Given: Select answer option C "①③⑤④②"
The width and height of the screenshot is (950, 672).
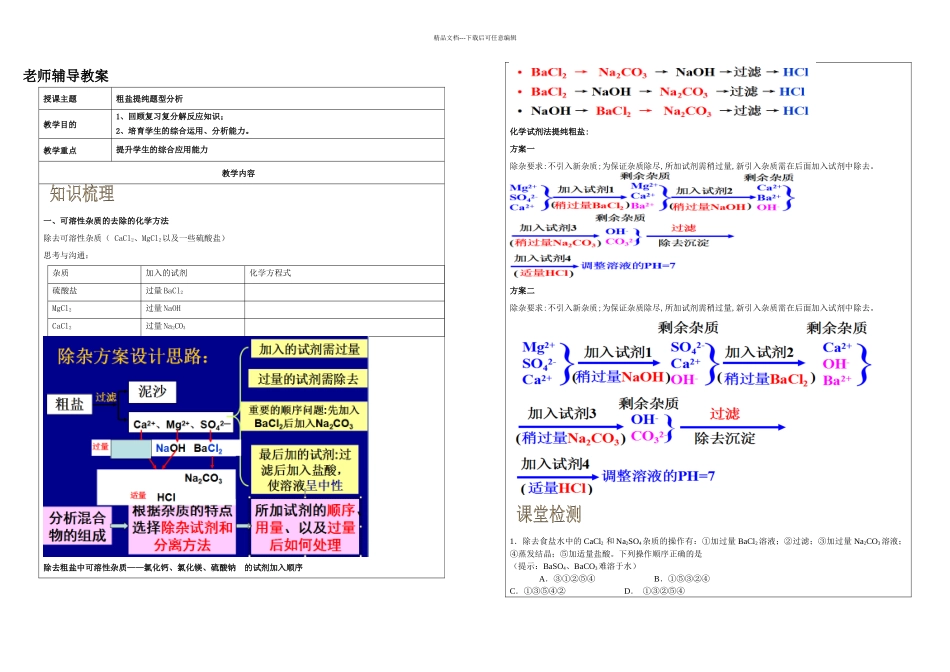Looking at the screenshot, I should 538,591.
